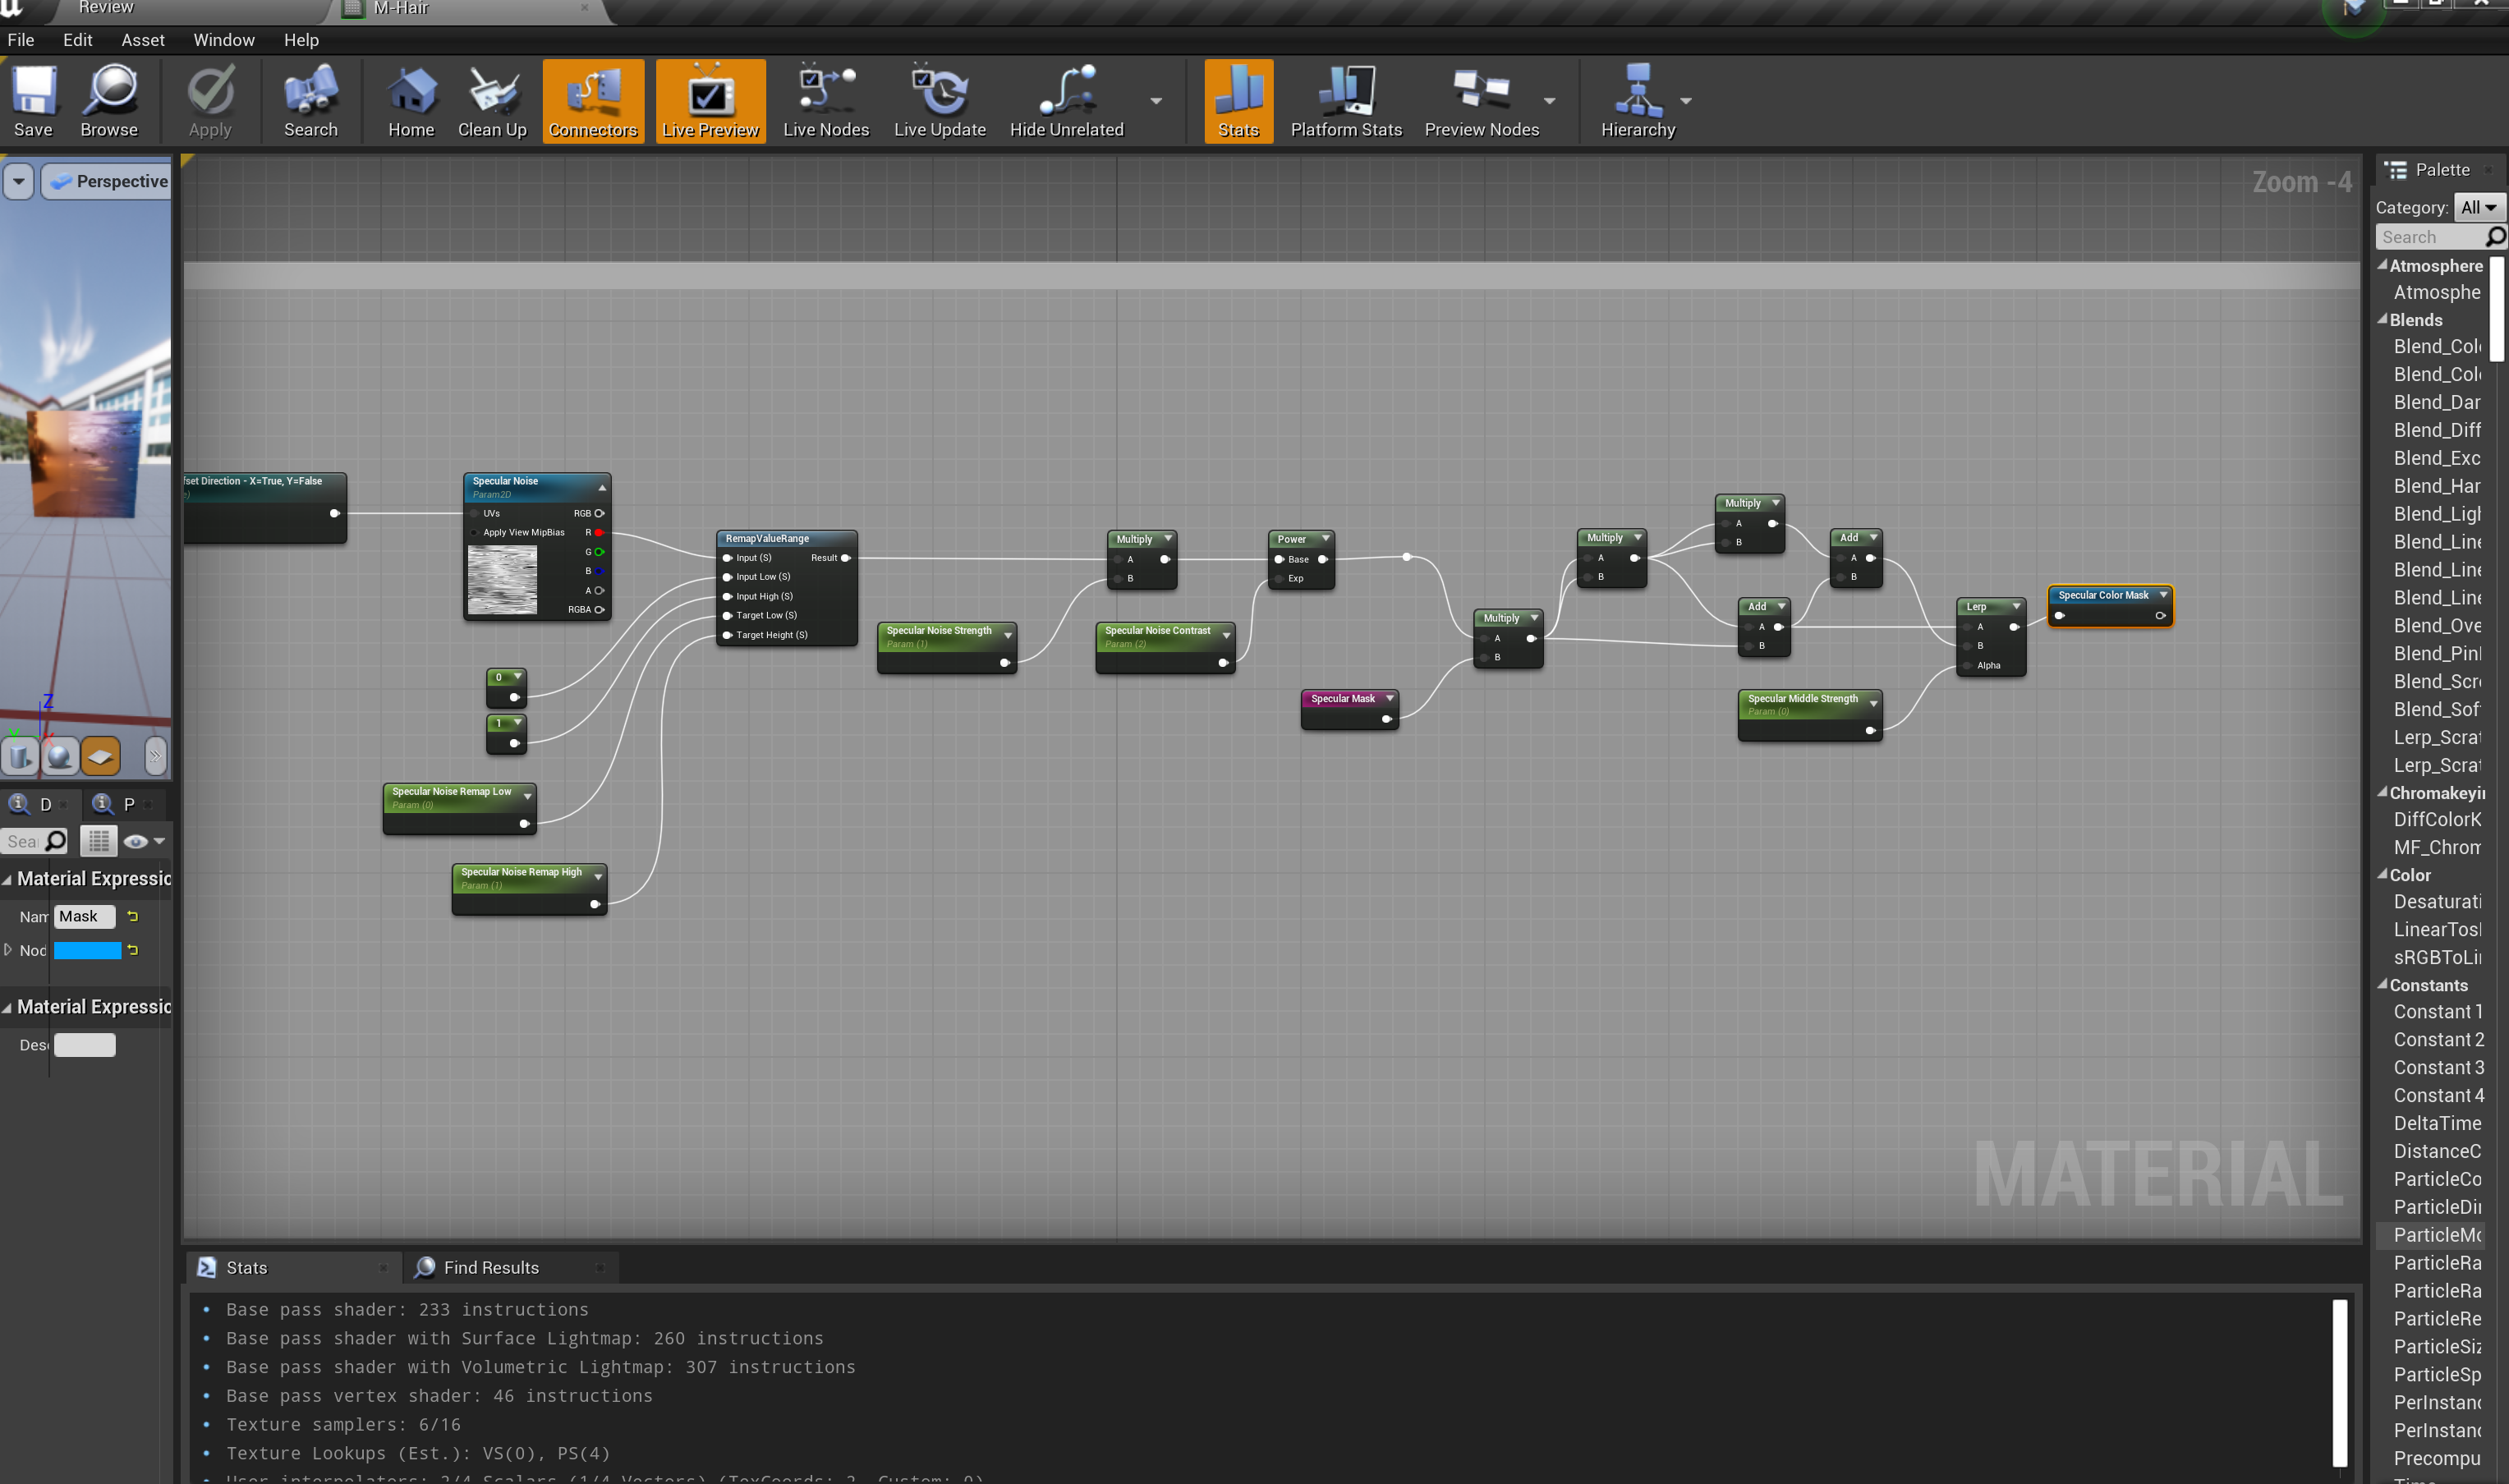Collapse the Constants category in Palette
This screenshot has height=1484, width=2509.
pos(2383,984)
